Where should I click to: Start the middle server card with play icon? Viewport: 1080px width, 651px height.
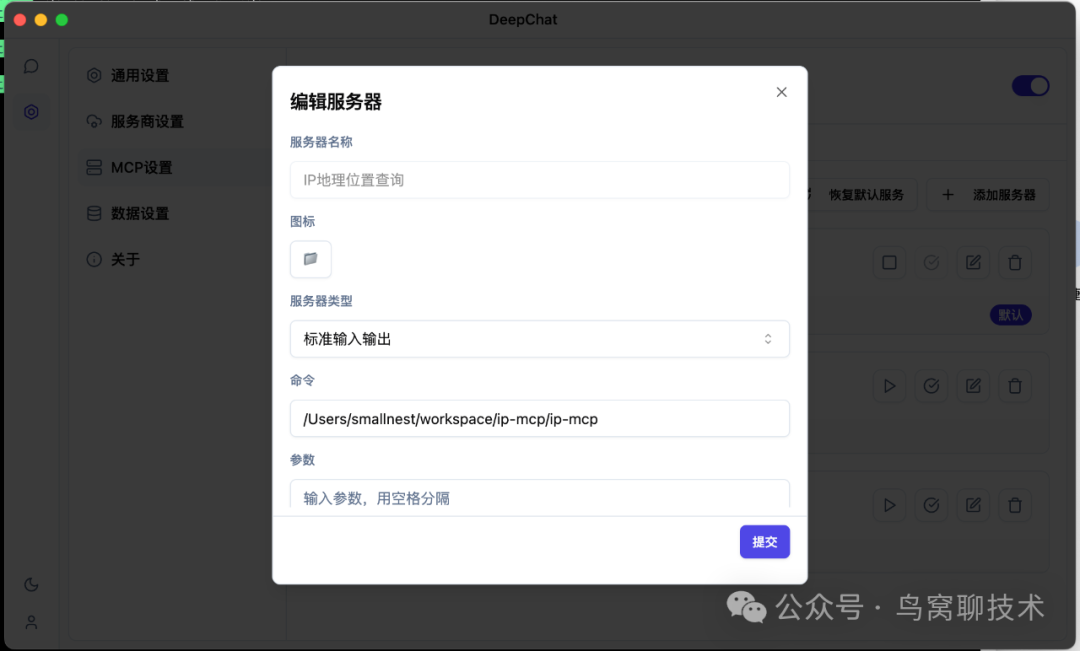point(889,386)
